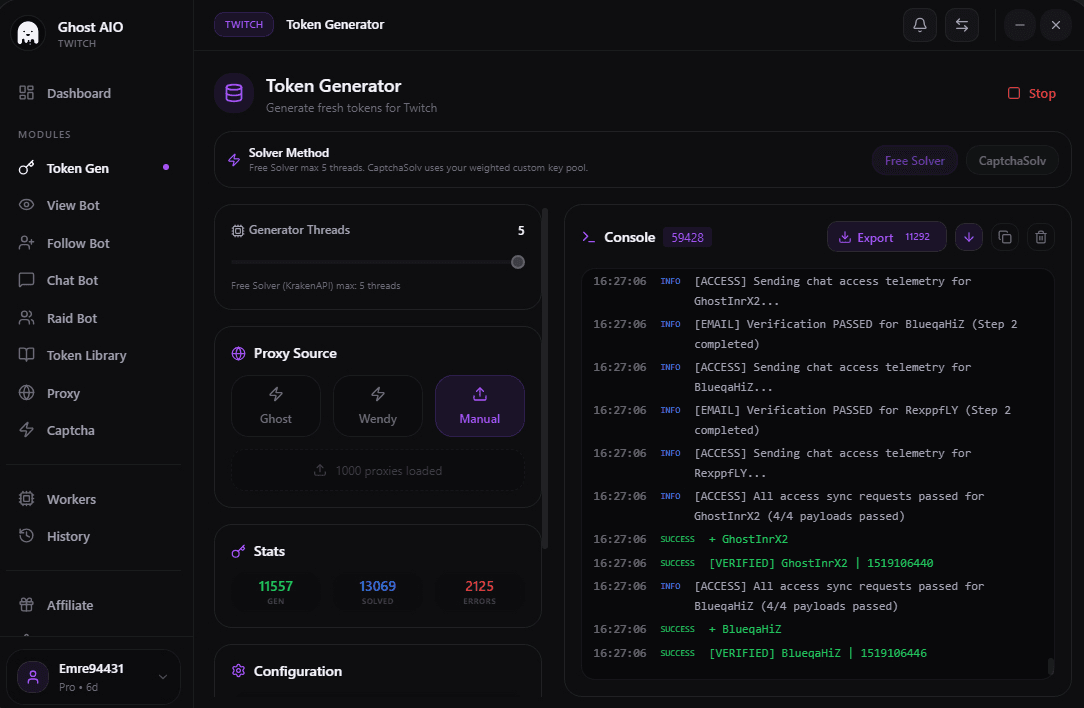This screenshot has width=1084, height=708.
Task: Click the Token Generator database icon
Action: [x=234, y=93]
